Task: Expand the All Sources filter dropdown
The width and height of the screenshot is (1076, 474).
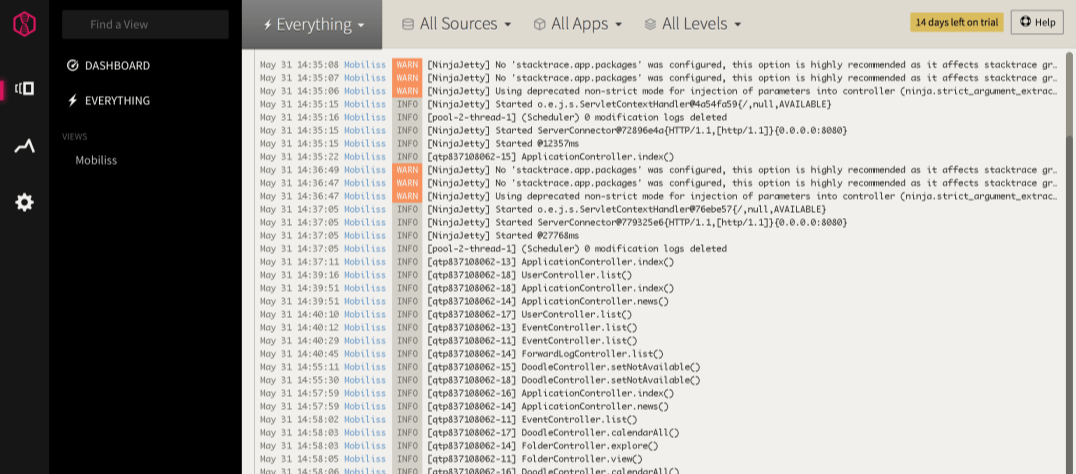Action: [x=456, y=24]
